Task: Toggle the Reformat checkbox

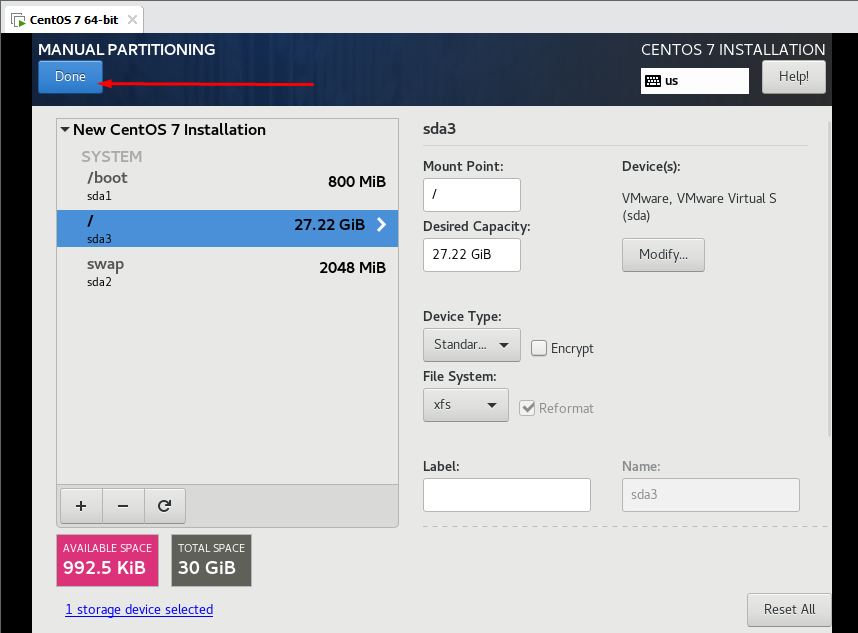Action: pyautogui.click(x=527, y=408)
